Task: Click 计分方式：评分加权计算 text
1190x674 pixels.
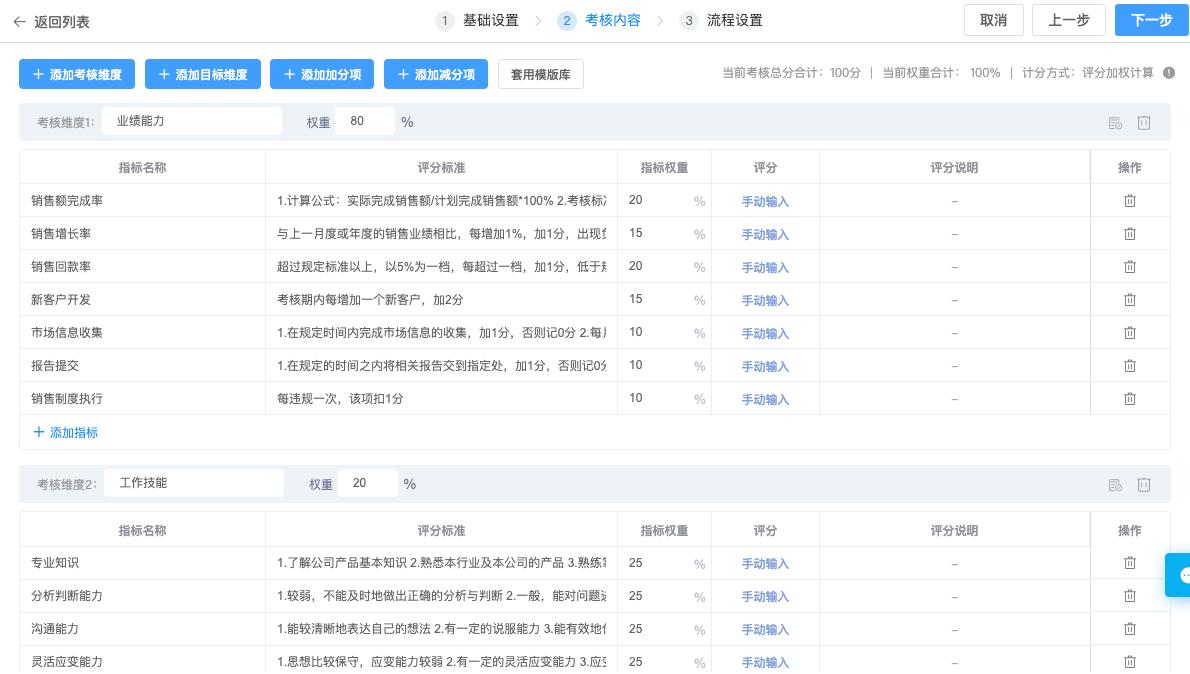Action: [x=1088, y=73]
